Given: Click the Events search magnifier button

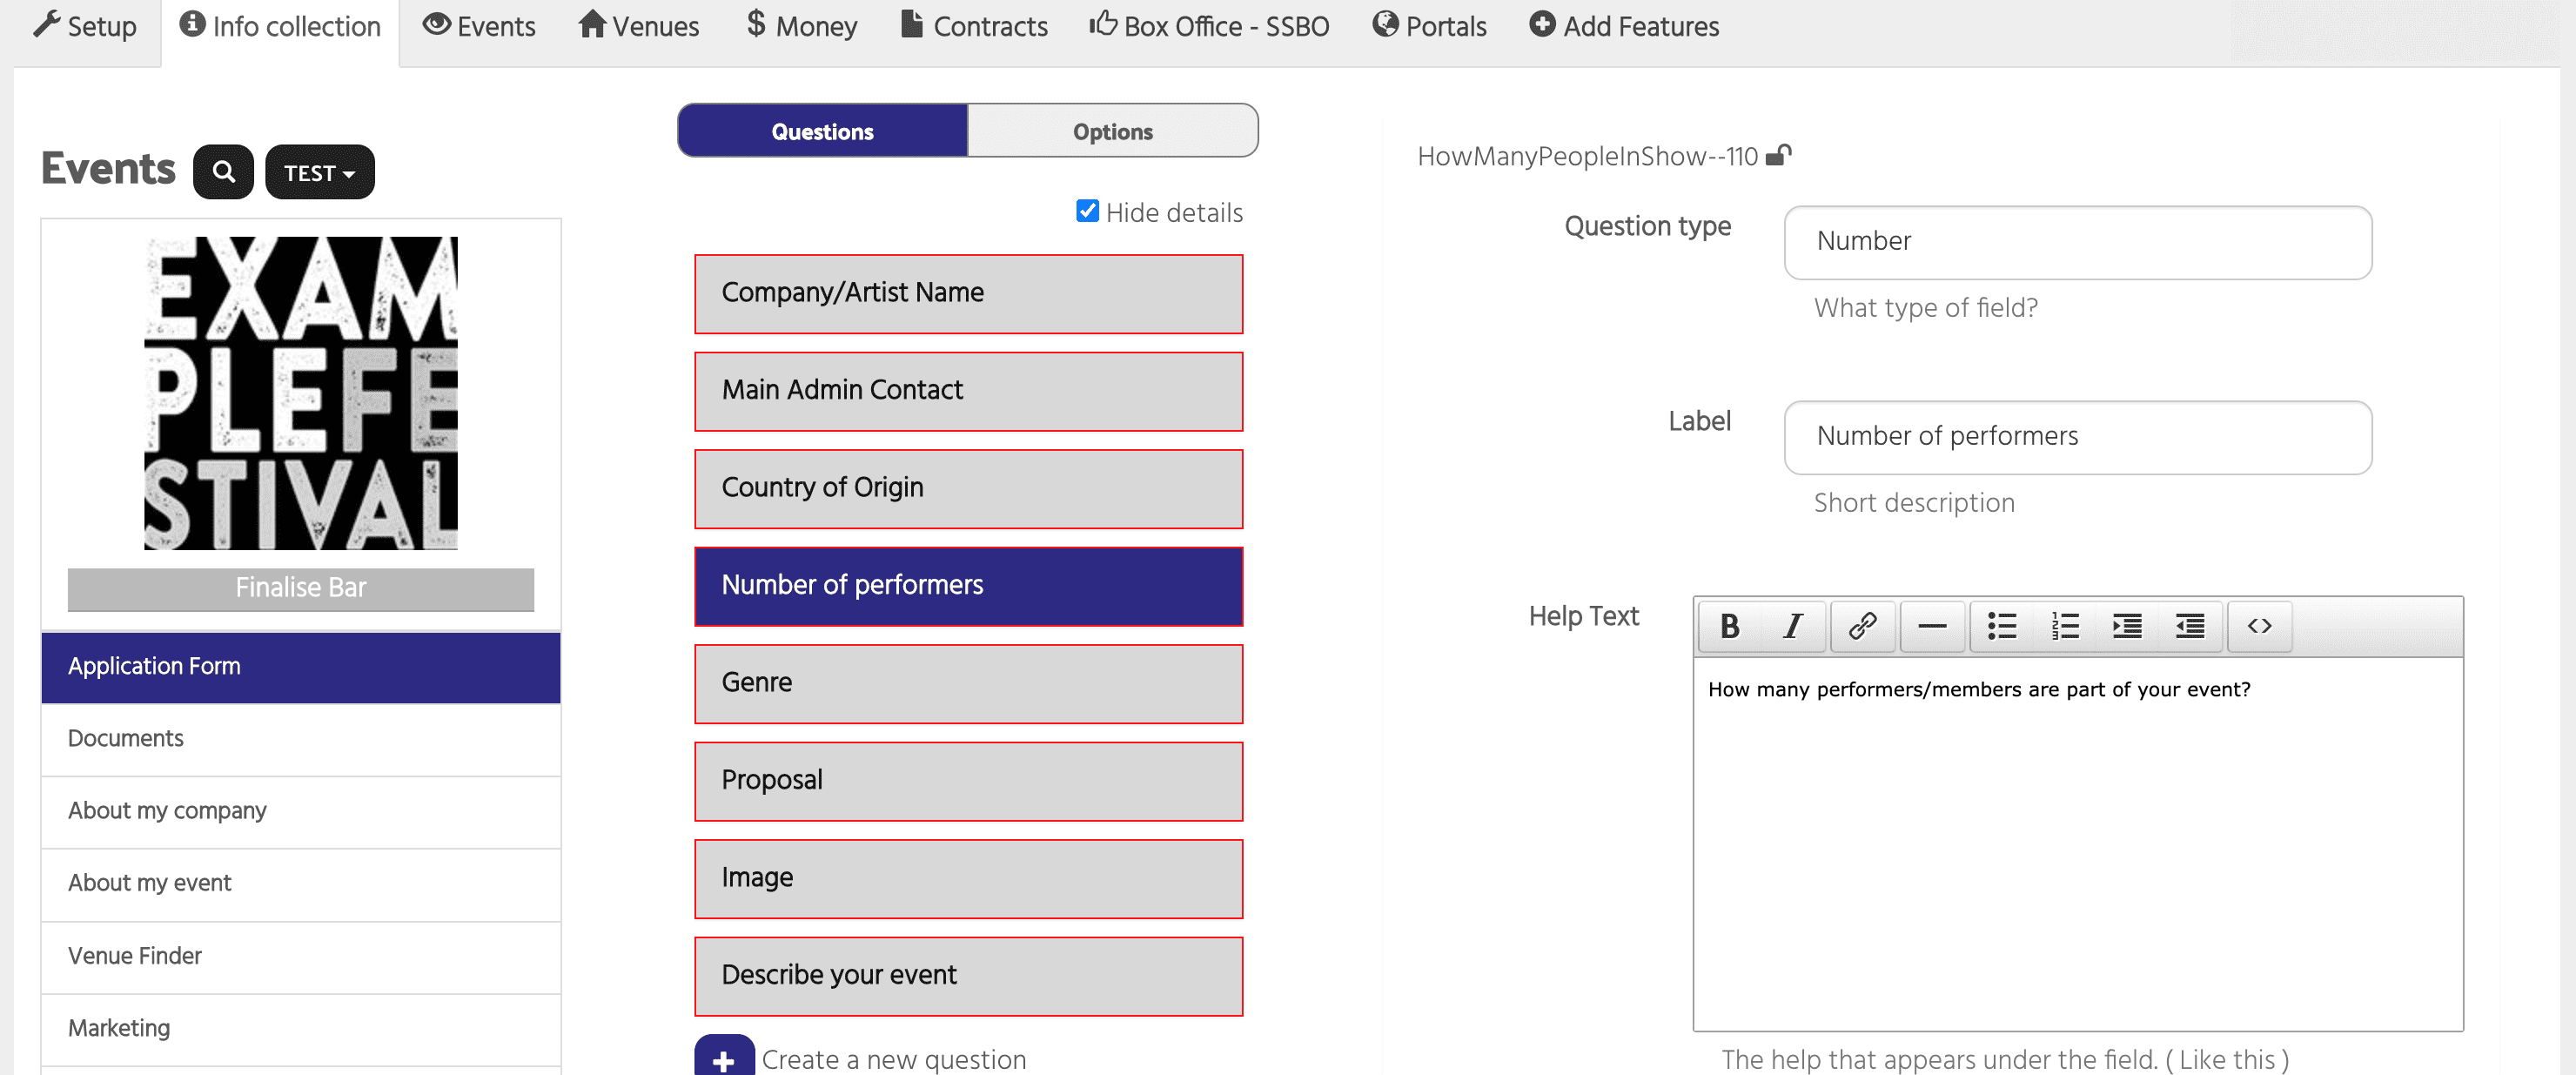Looking at the screenshot, I should pyautogui.click(x=223, y=172).
